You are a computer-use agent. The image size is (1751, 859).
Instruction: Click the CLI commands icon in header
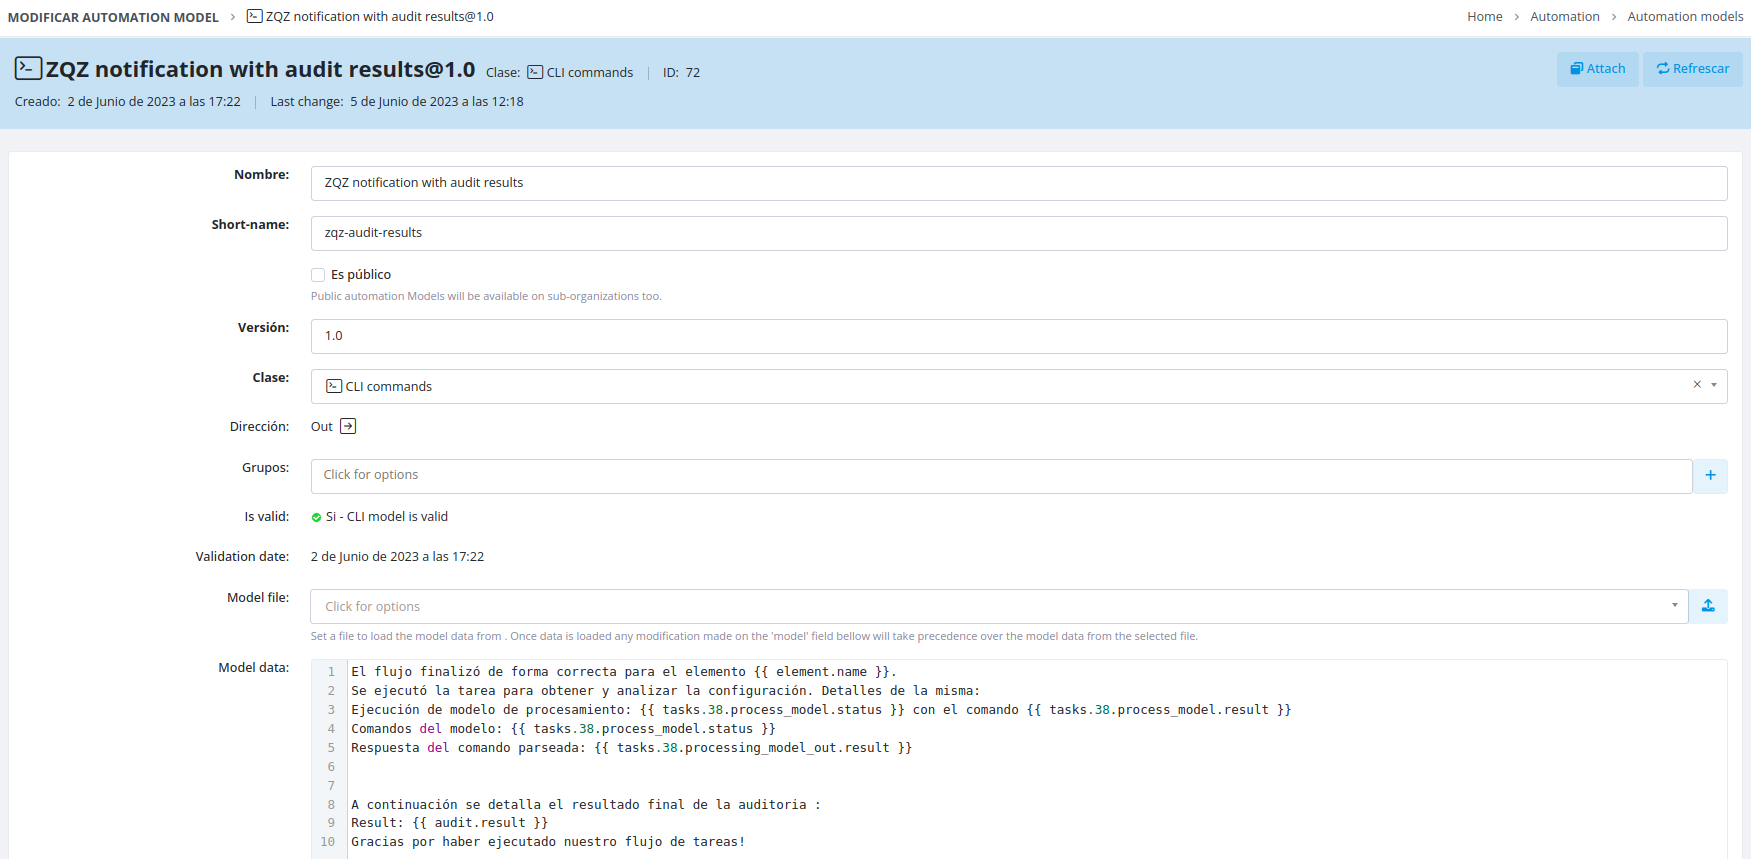[x=535, y=72]
